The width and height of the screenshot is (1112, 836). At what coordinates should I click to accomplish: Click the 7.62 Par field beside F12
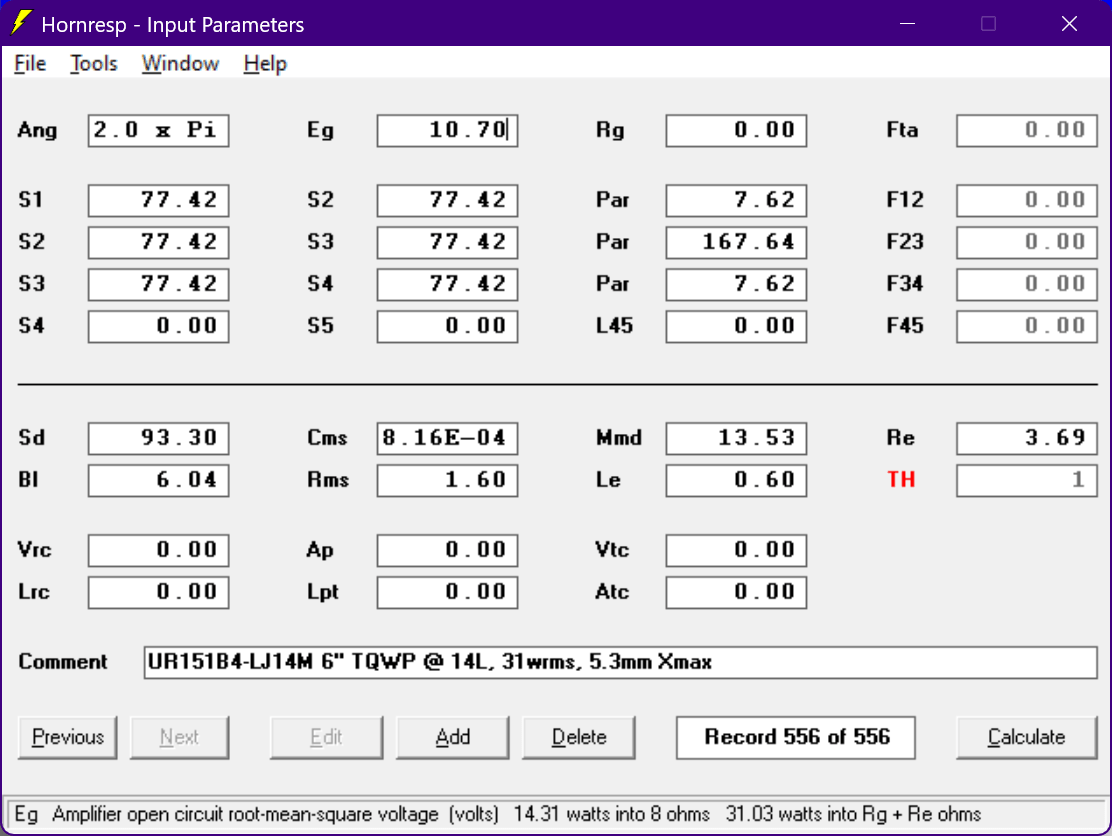click(x=736, y=200)
